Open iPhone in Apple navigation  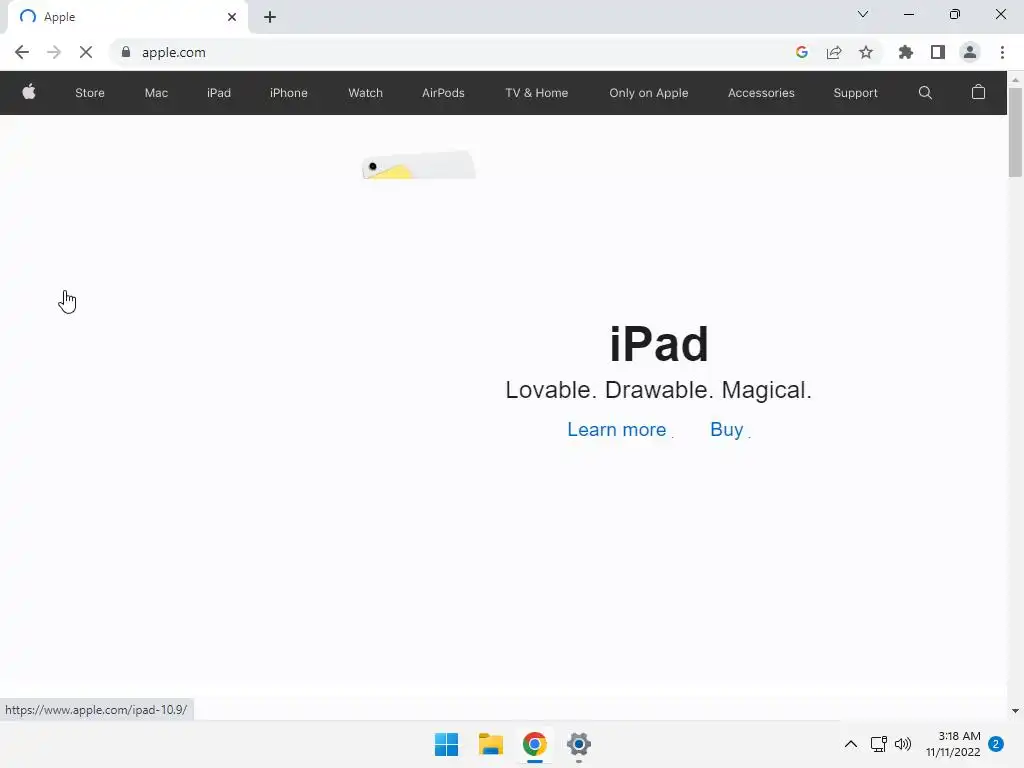tap(289, 93)
